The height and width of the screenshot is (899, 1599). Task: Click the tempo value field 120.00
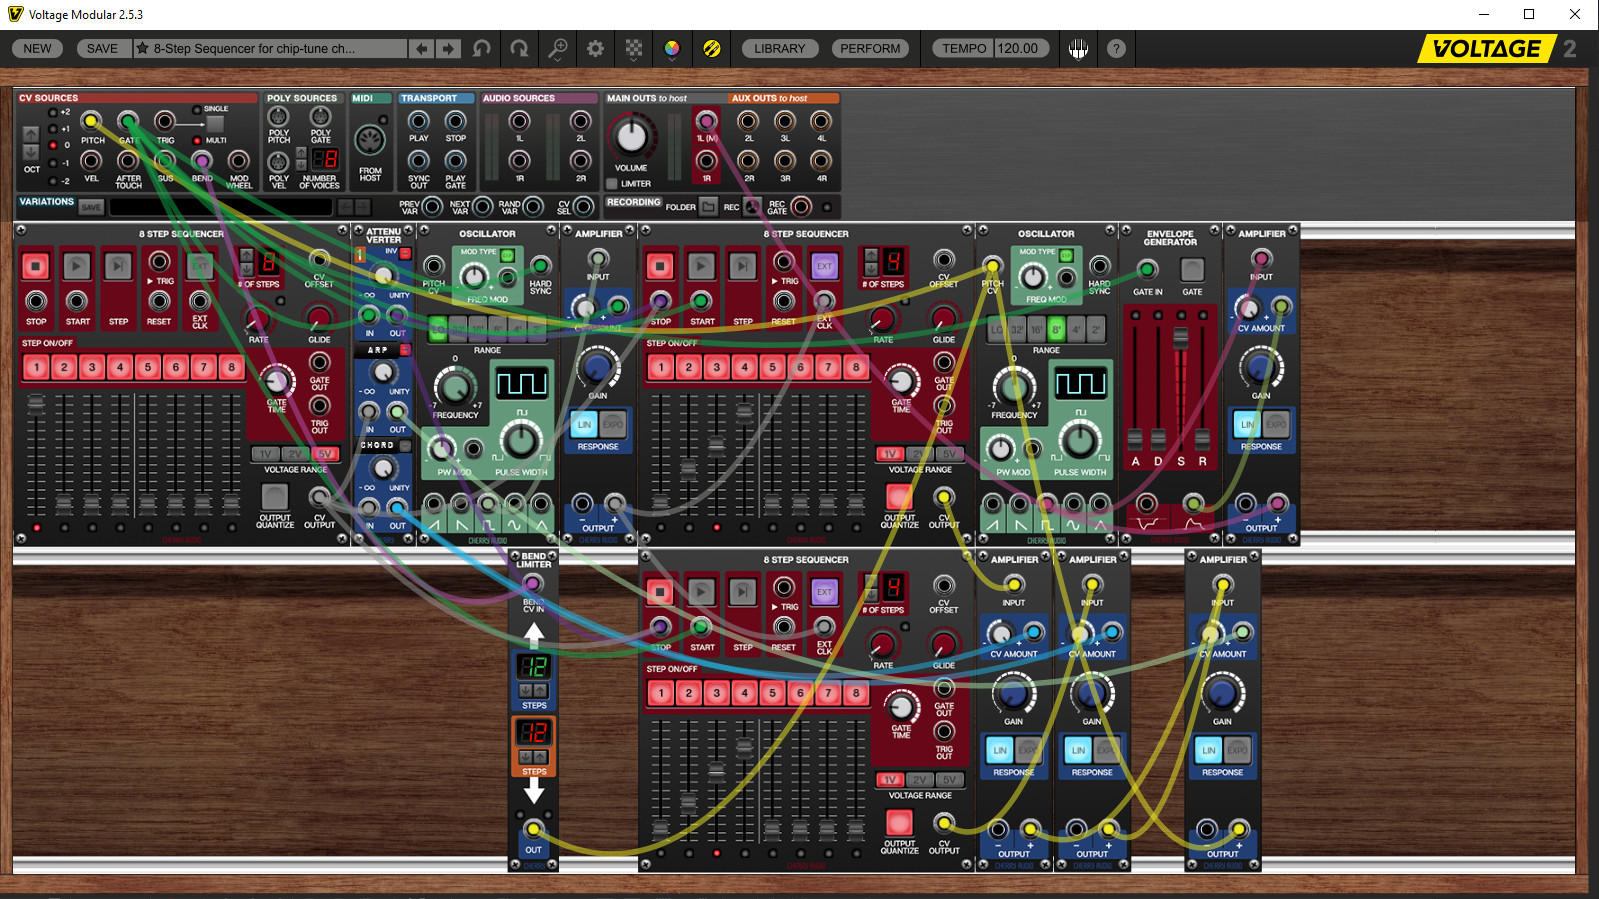[1022, 48]
